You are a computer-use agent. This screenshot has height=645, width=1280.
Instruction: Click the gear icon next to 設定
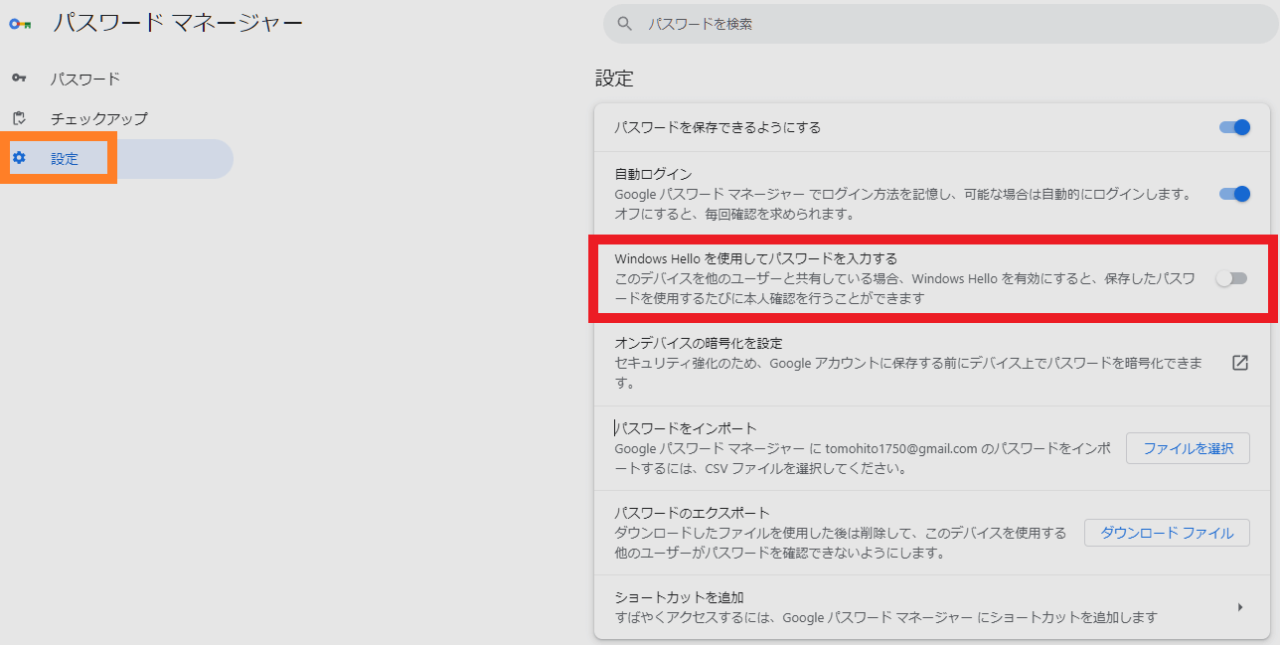coord(21,158)
